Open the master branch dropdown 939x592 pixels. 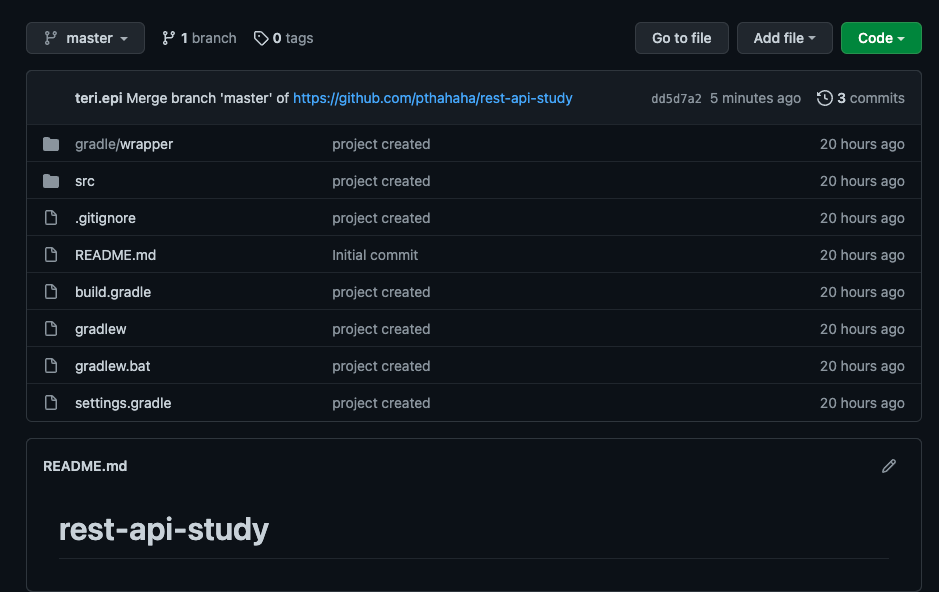pyautogui.click(x=85, y=38)
